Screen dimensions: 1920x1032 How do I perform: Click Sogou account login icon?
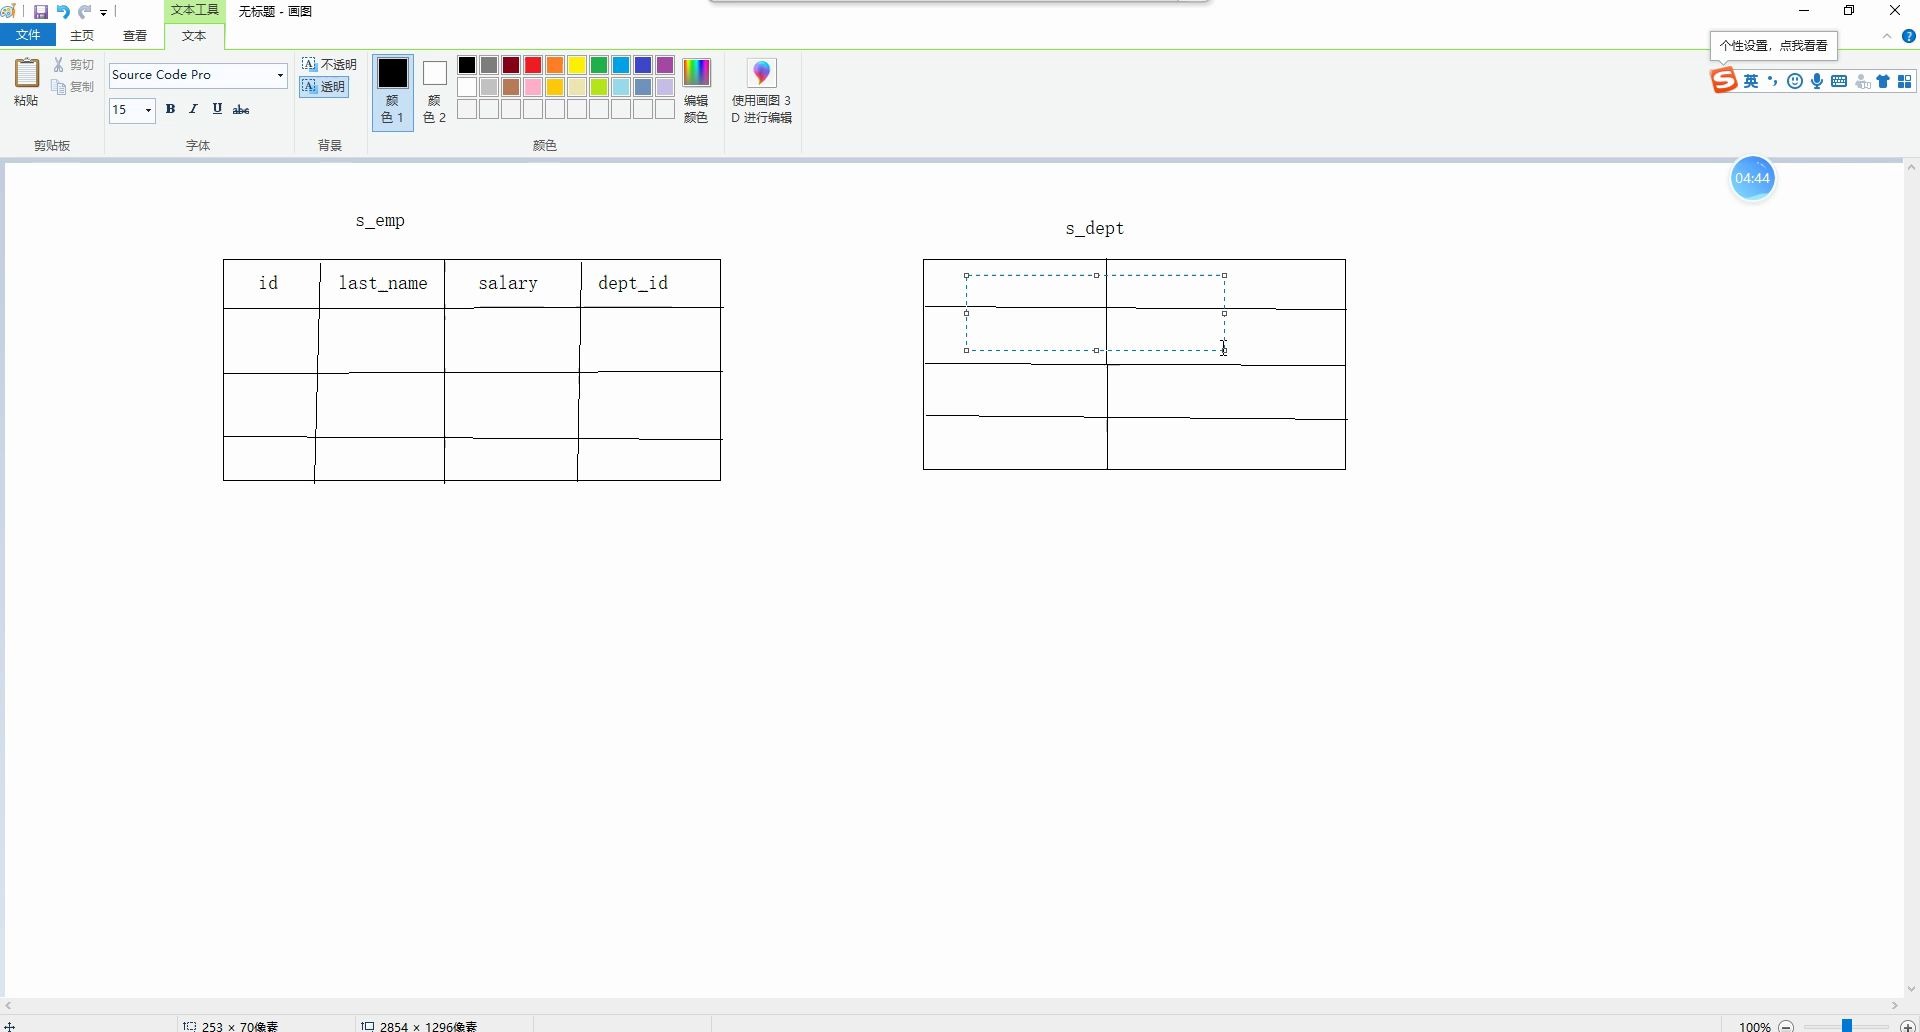tap(1863, 82)
